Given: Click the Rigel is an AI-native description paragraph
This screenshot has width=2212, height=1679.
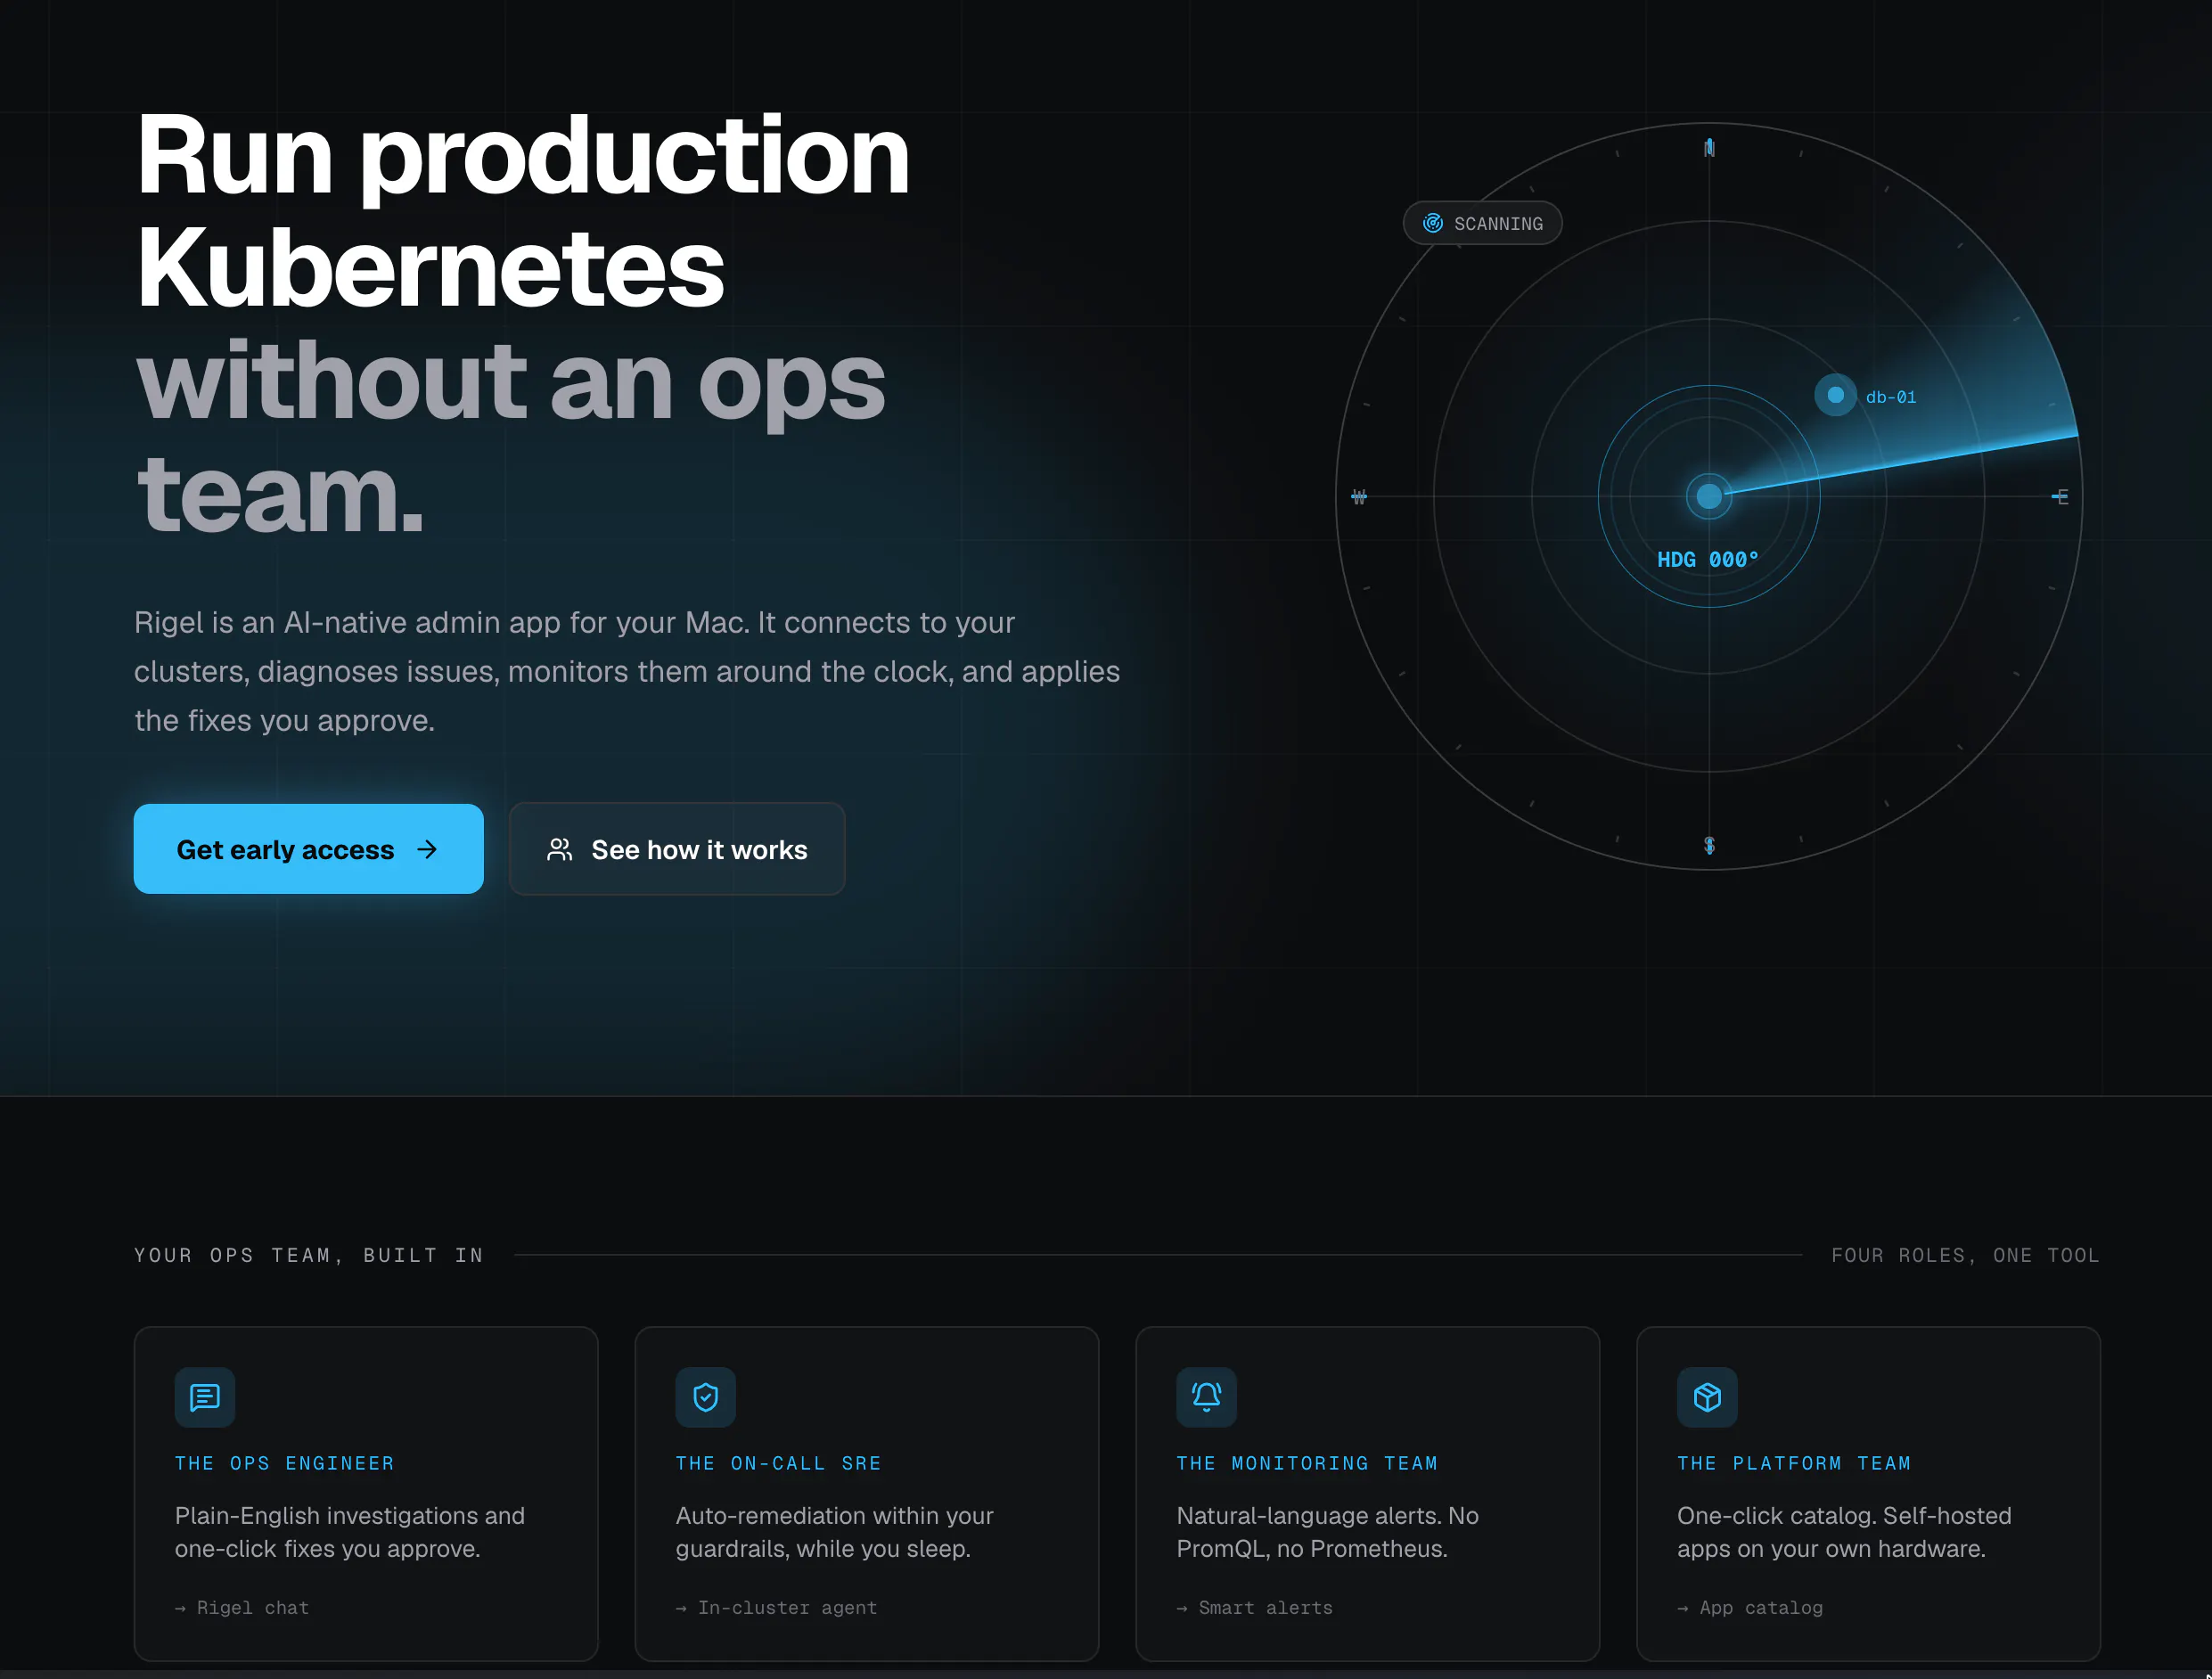Looking at the screenshot, I should [x=627, y=671].
